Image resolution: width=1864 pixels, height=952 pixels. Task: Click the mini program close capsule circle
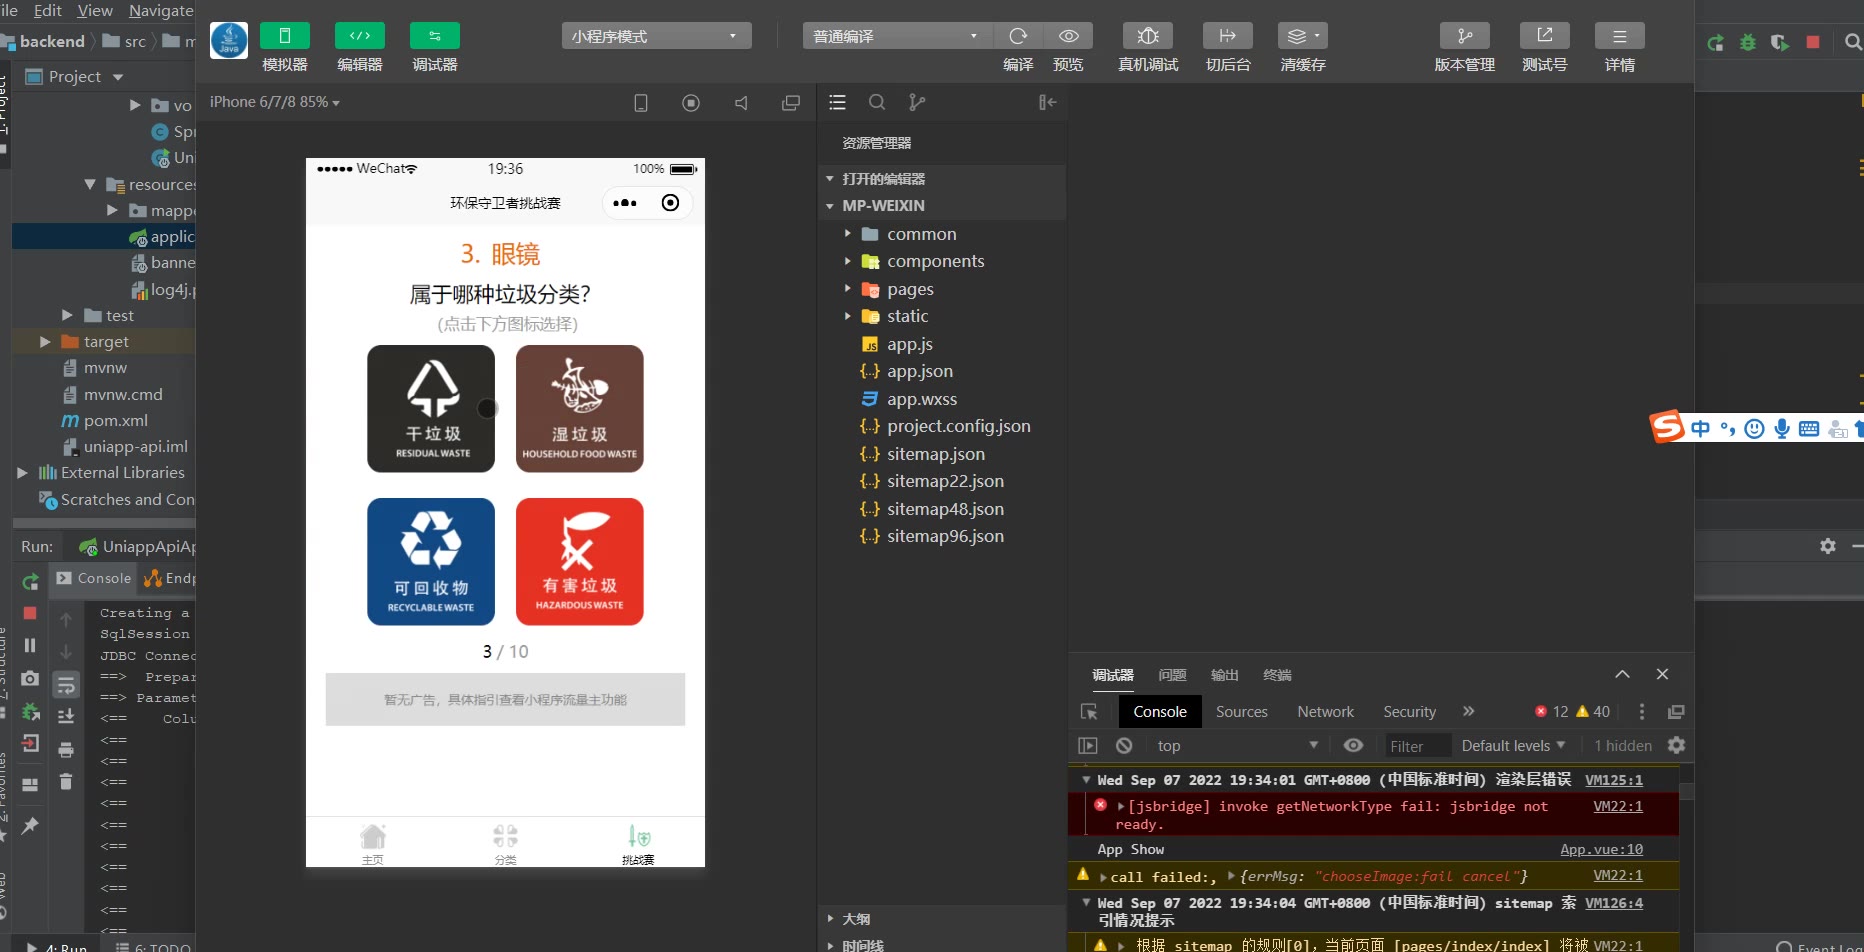(x=670, y=203)
